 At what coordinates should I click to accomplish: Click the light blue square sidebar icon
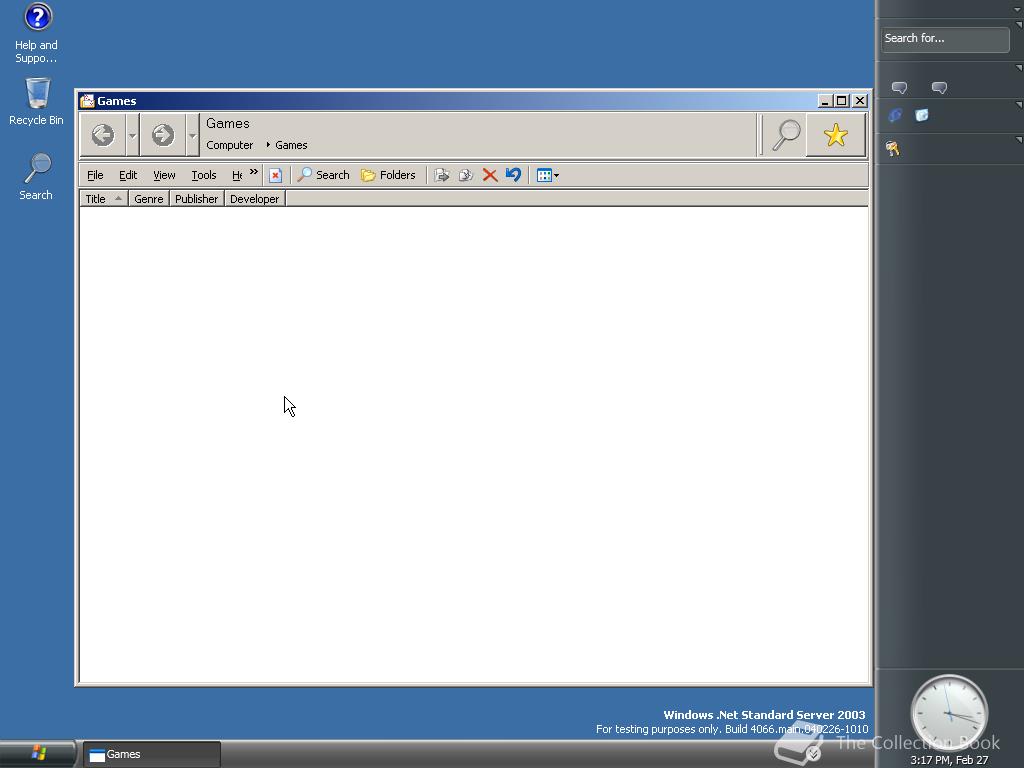pyautogui.click(x=921, y=116)
